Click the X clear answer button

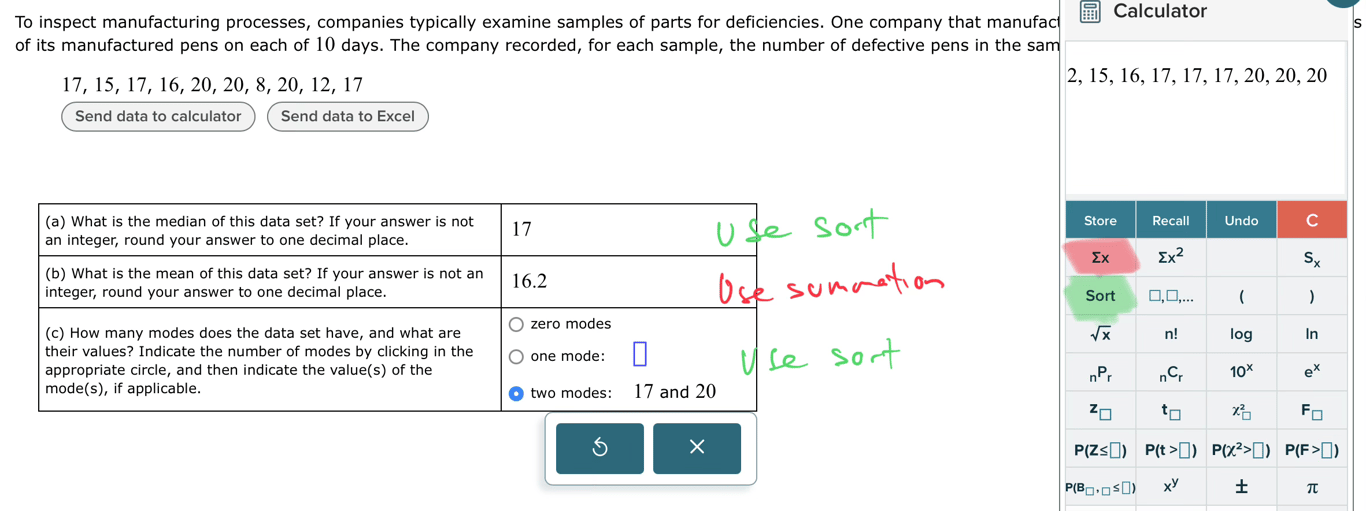(697, 448)
